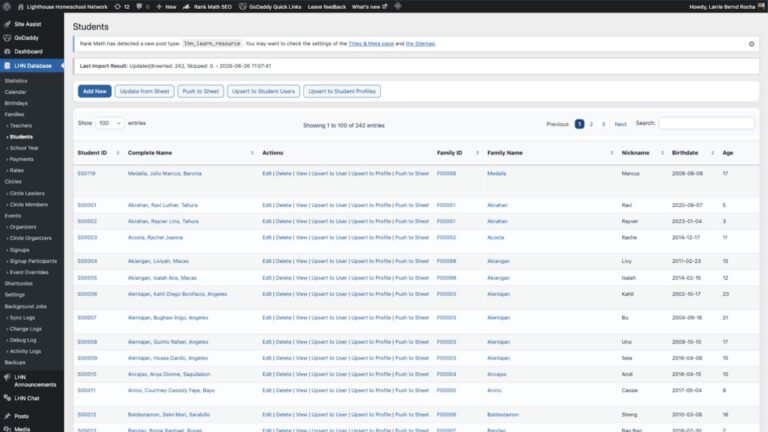768x432 pixels.
Task: Open Leave feedback in admin bar
Action: [x=327, y=7]
